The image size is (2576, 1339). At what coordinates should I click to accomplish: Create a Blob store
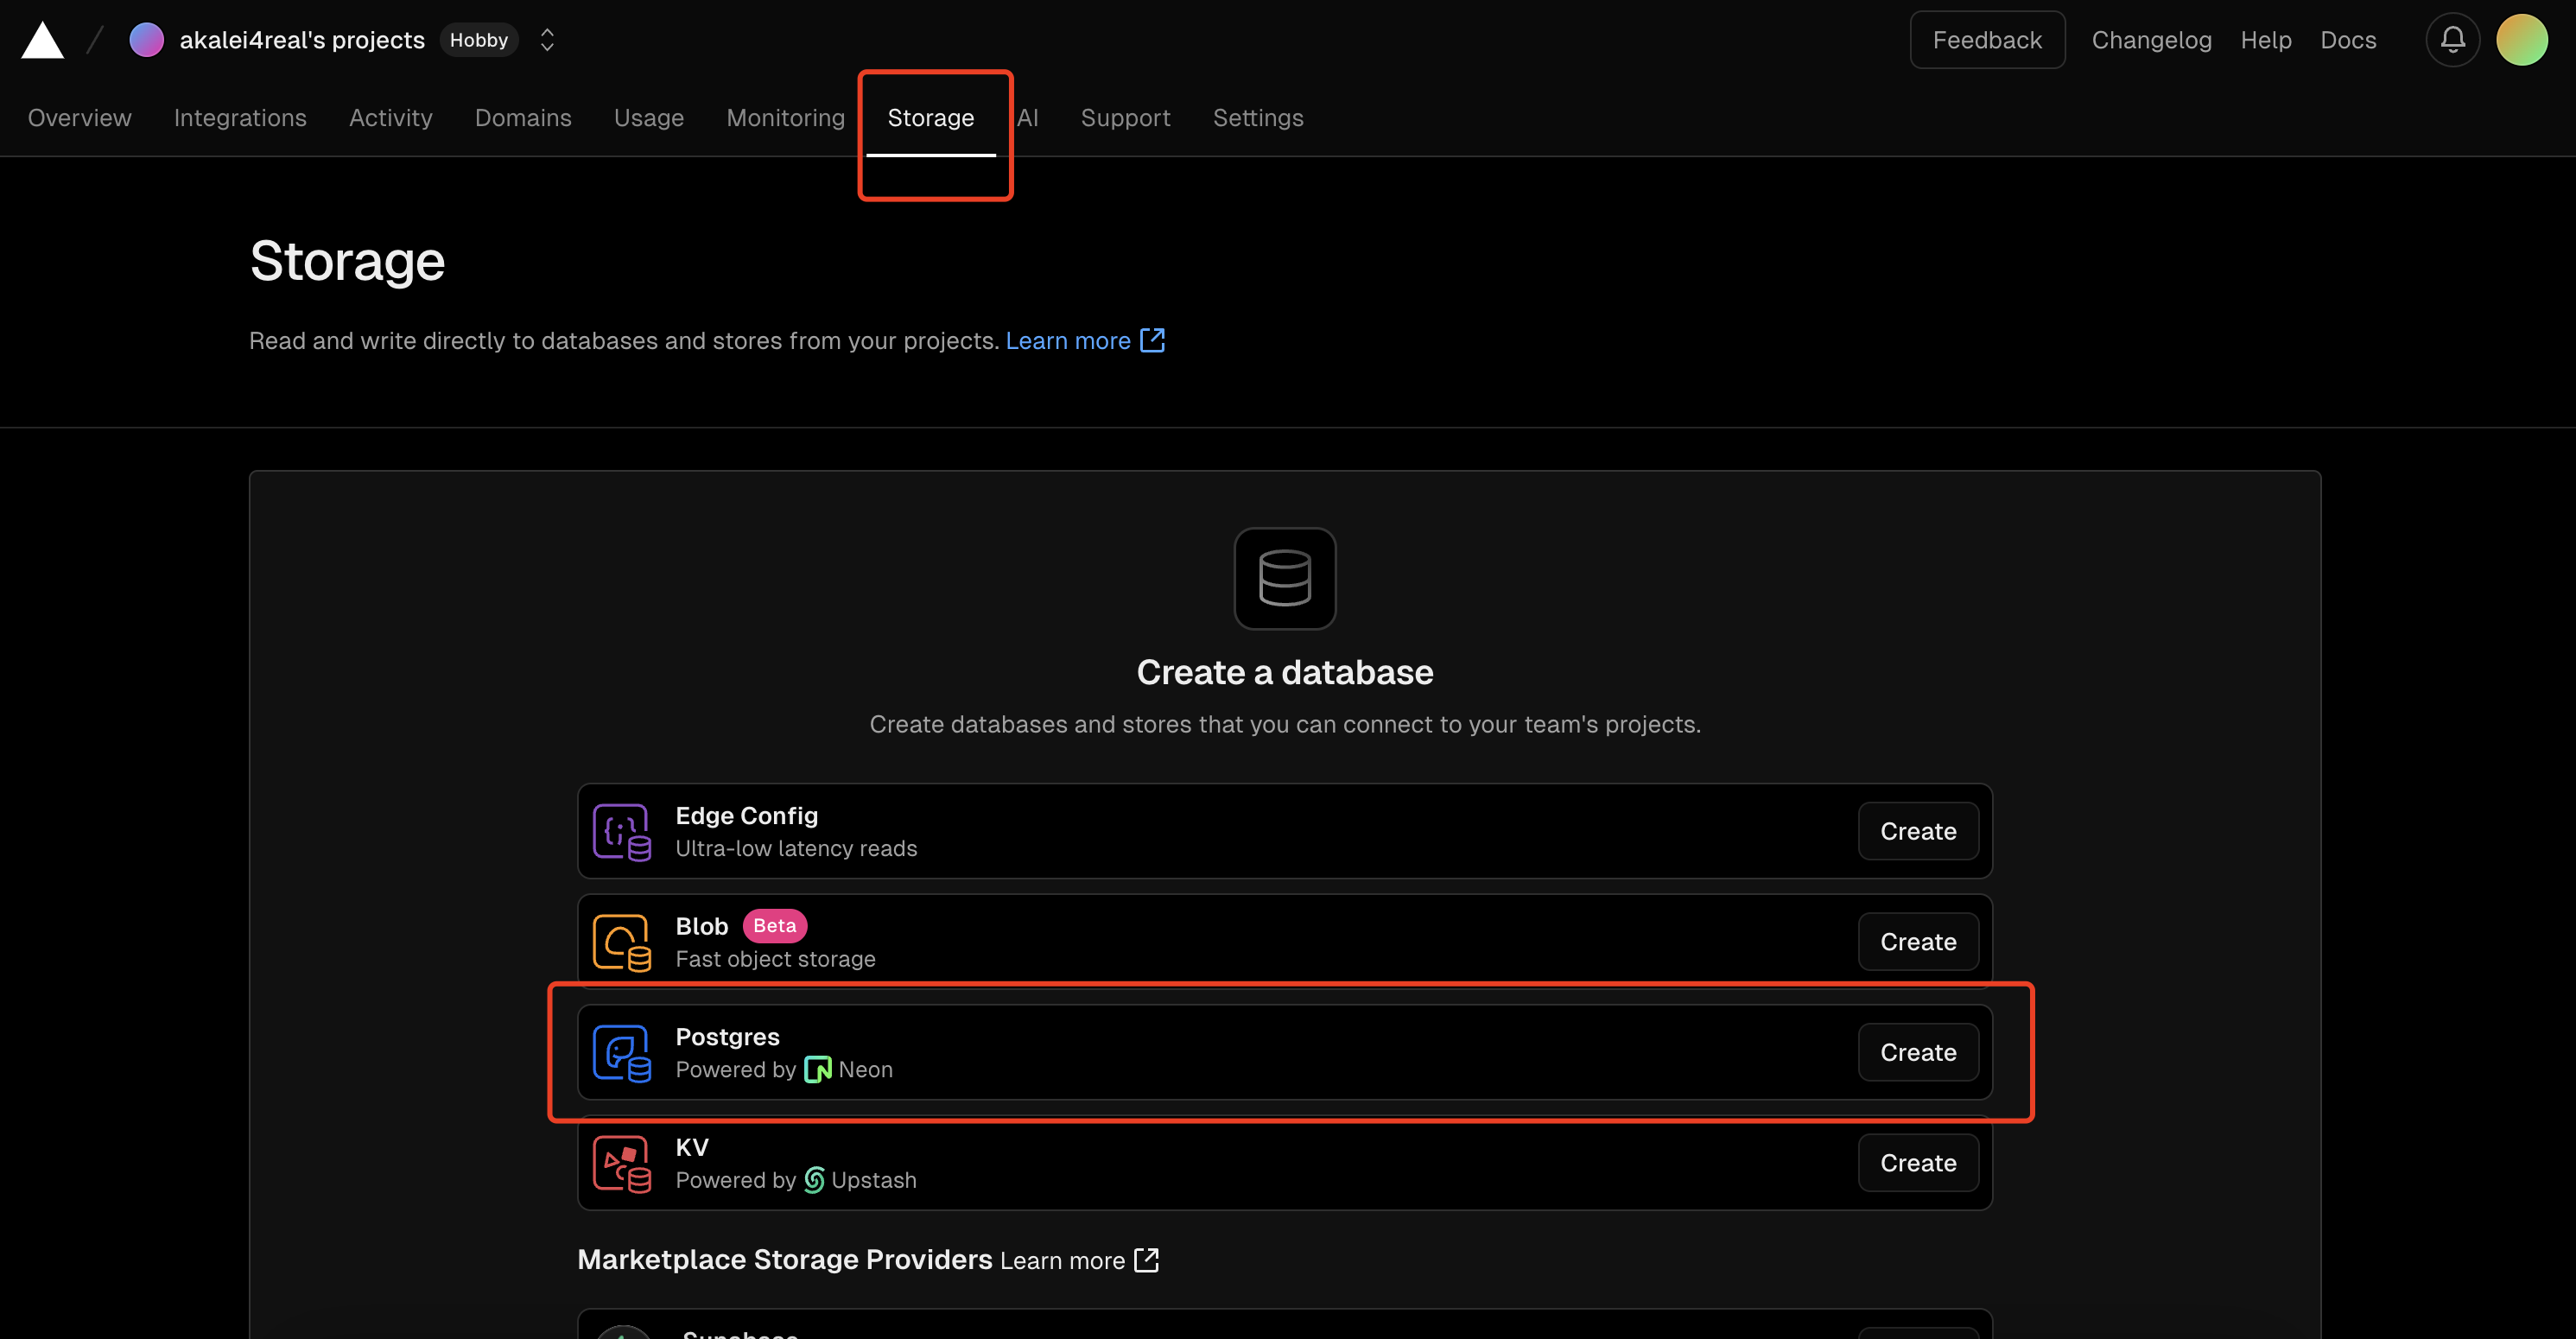coord(1918,942)
